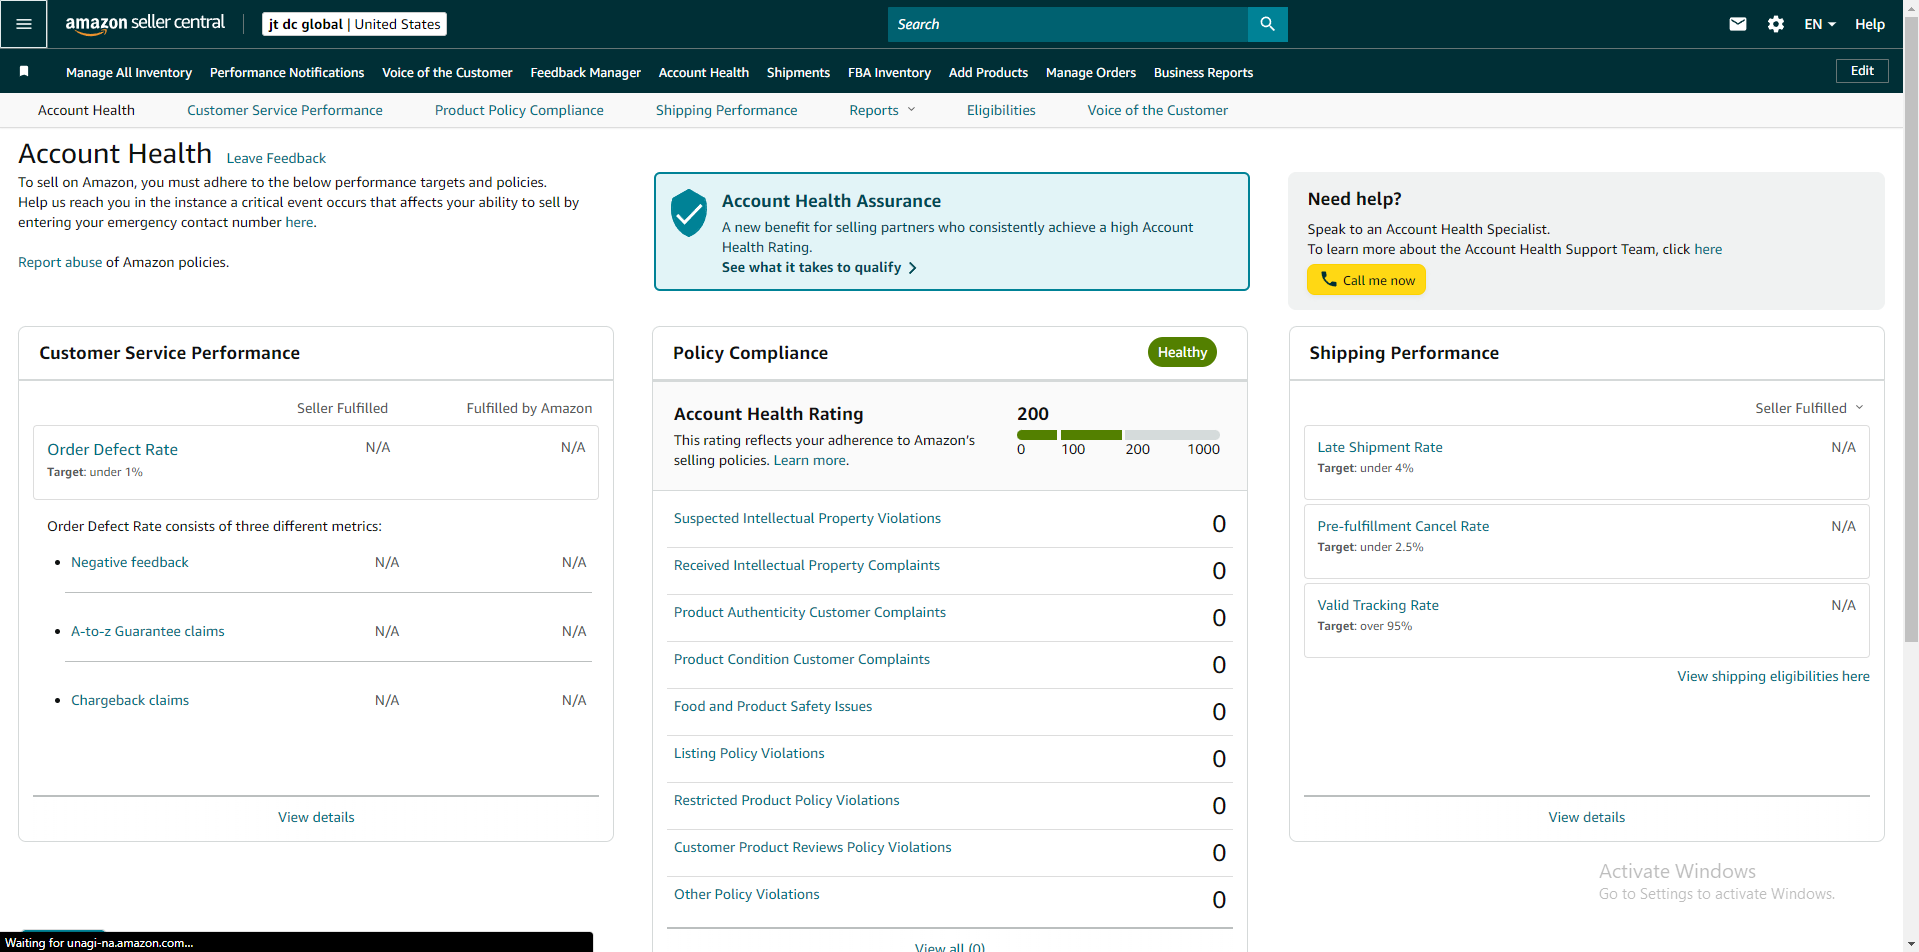Image resolution: width=1919 pixels, height=952 pixels.
Task: Open Product Authenticity Customer Complaints
Action: pyautogui.click(x=809, y=612)
